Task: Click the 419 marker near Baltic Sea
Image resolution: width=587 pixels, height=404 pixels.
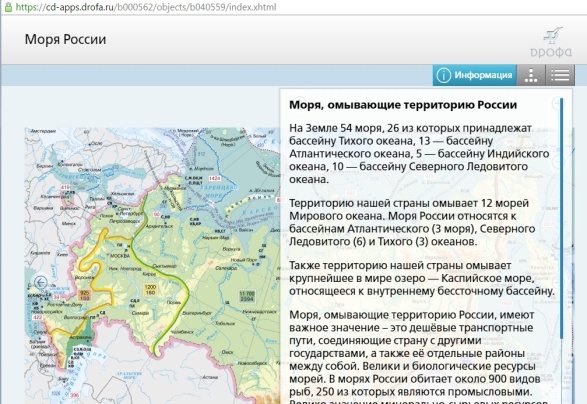Action: pyautogui.click(x=65, y=187)
